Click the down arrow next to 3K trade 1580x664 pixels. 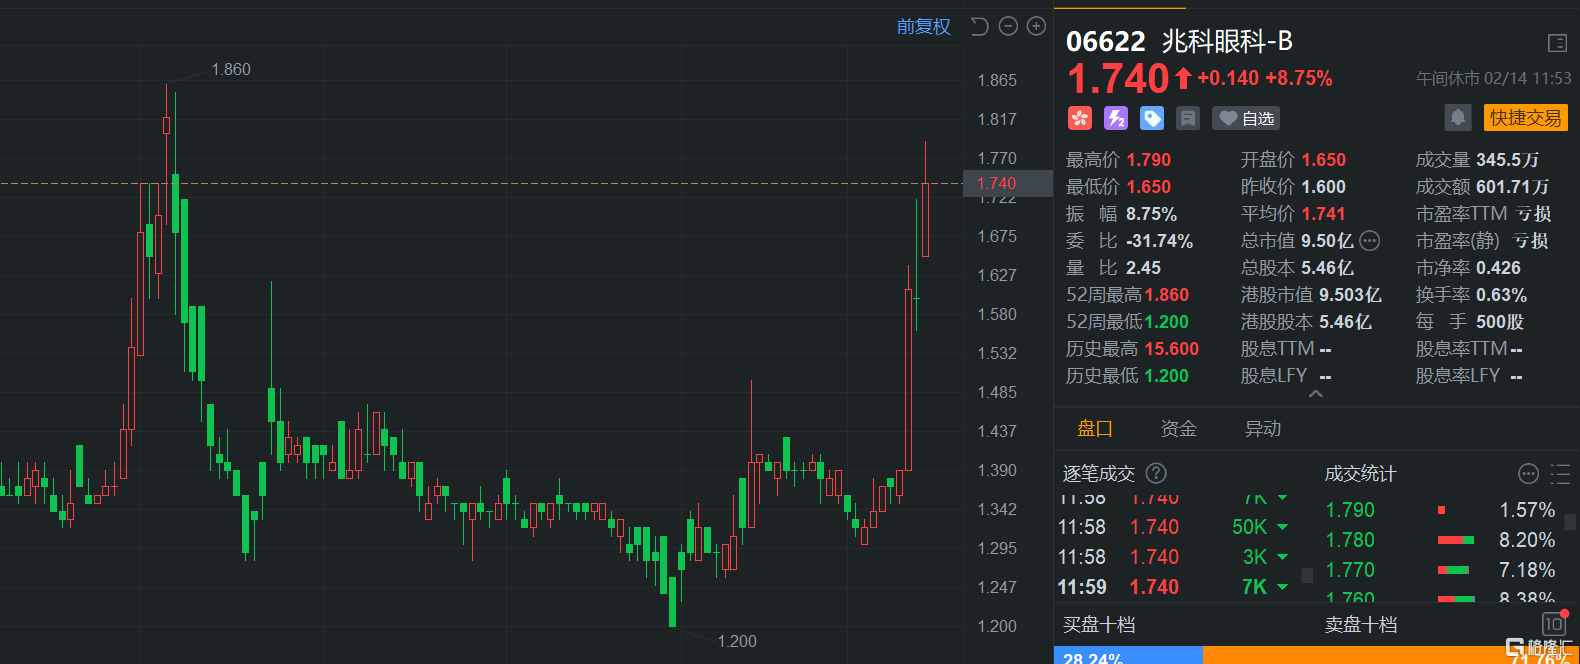pyautogui.click(x=1283, y=557)
